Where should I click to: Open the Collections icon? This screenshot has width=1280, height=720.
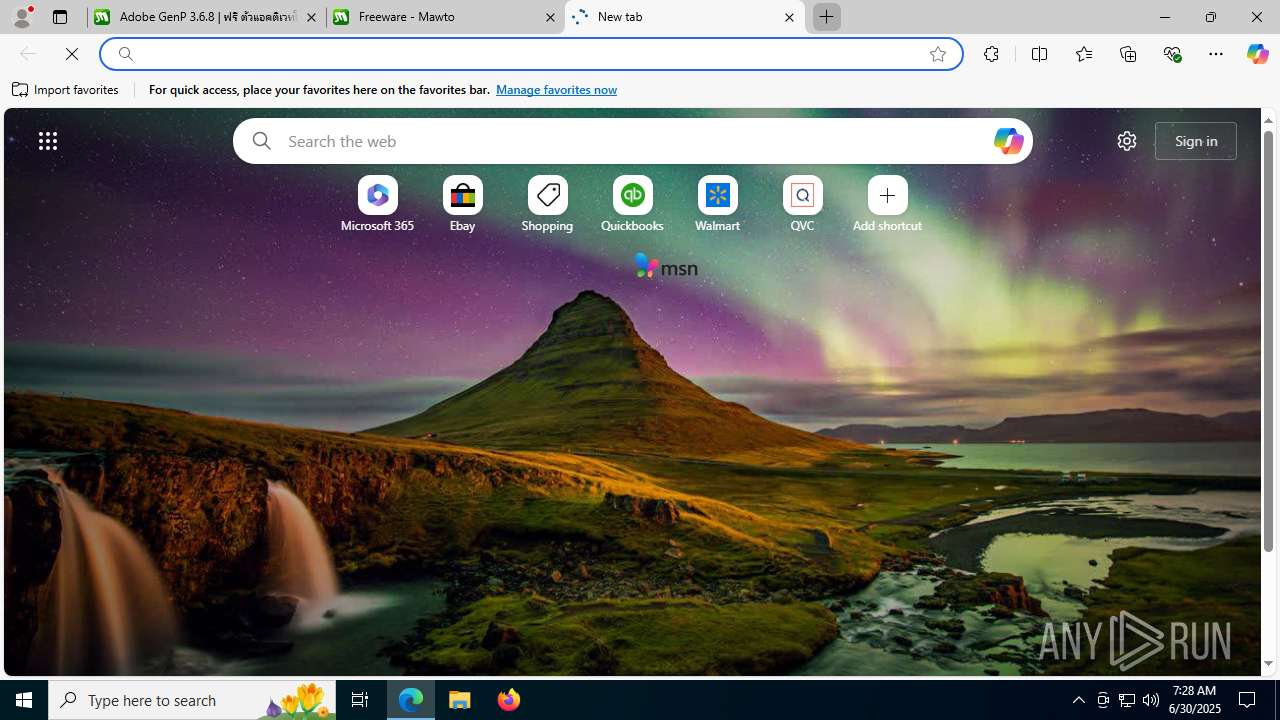tap(1128, 54)
